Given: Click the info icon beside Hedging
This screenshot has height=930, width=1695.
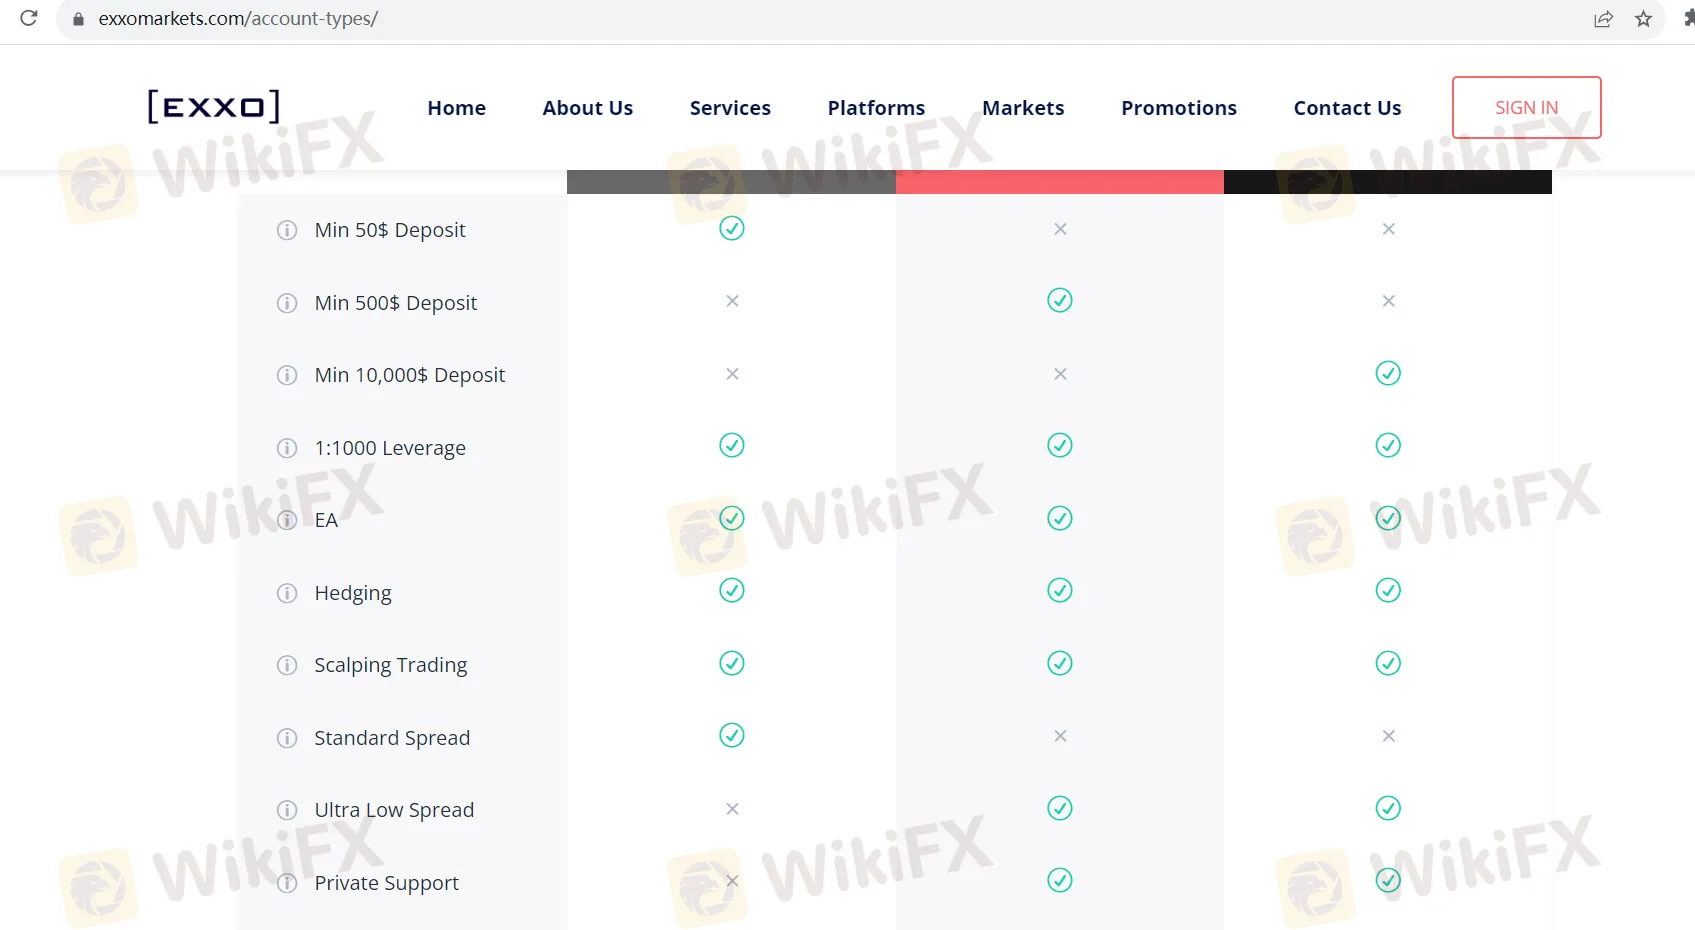Looking at the screenshot, I should pyautogui.click(x=287, y=593).
